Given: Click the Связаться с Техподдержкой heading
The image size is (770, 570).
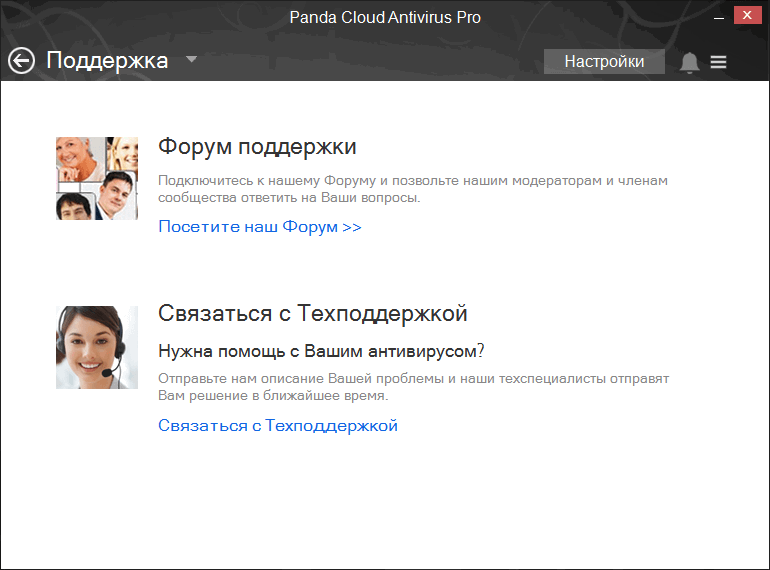Looking at the screenshot, I should pyautogui.click(x=313, y=313).
